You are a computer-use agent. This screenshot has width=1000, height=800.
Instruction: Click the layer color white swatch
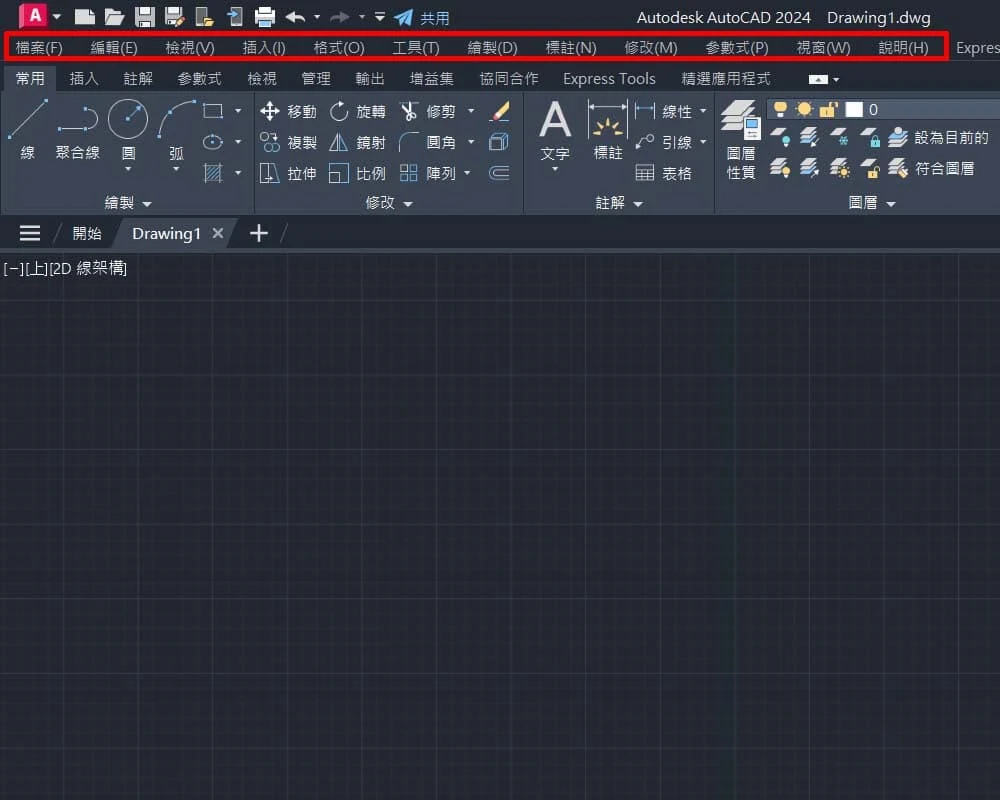coord(854,110)
